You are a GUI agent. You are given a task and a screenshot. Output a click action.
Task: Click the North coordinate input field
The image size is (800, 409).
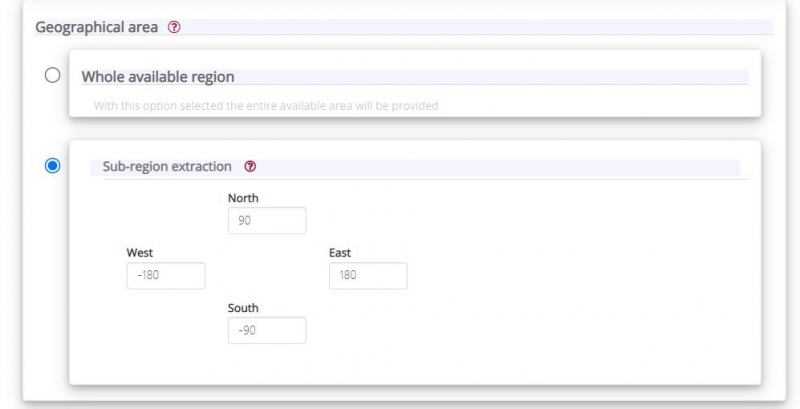267,221
